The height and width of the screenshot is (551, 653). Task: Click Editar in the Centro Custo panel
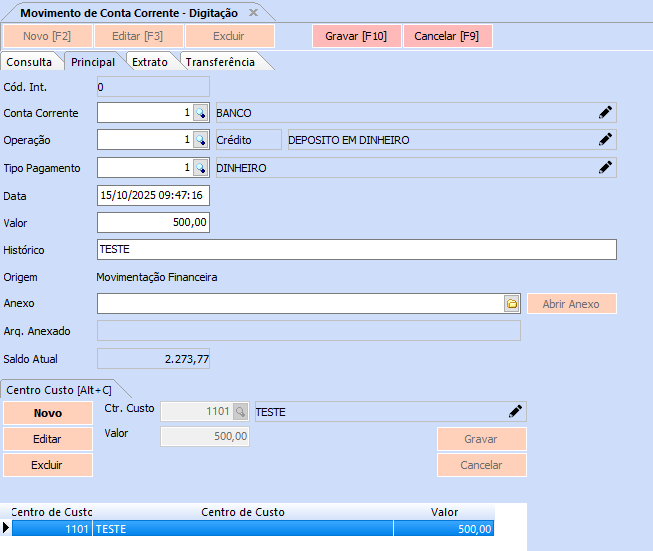(48, 439)
